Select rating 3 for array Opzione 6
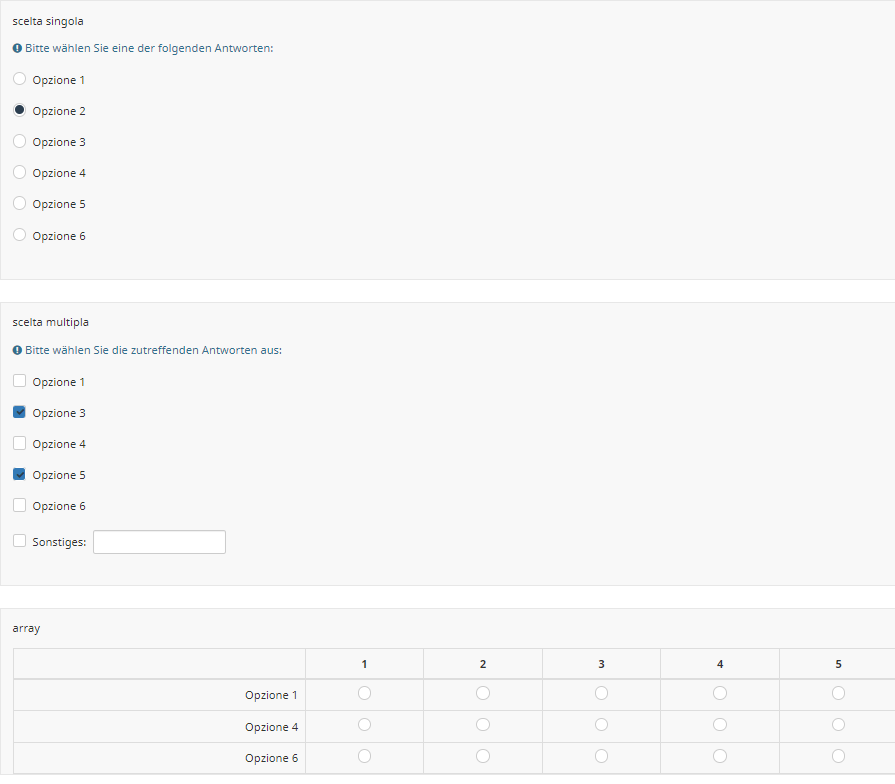The image size is (895, 784). [602, 756]
